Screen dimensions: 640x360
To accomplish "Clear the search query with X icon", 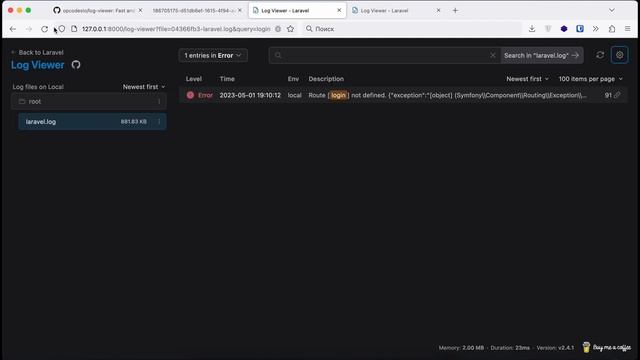I will click(493, 55).
